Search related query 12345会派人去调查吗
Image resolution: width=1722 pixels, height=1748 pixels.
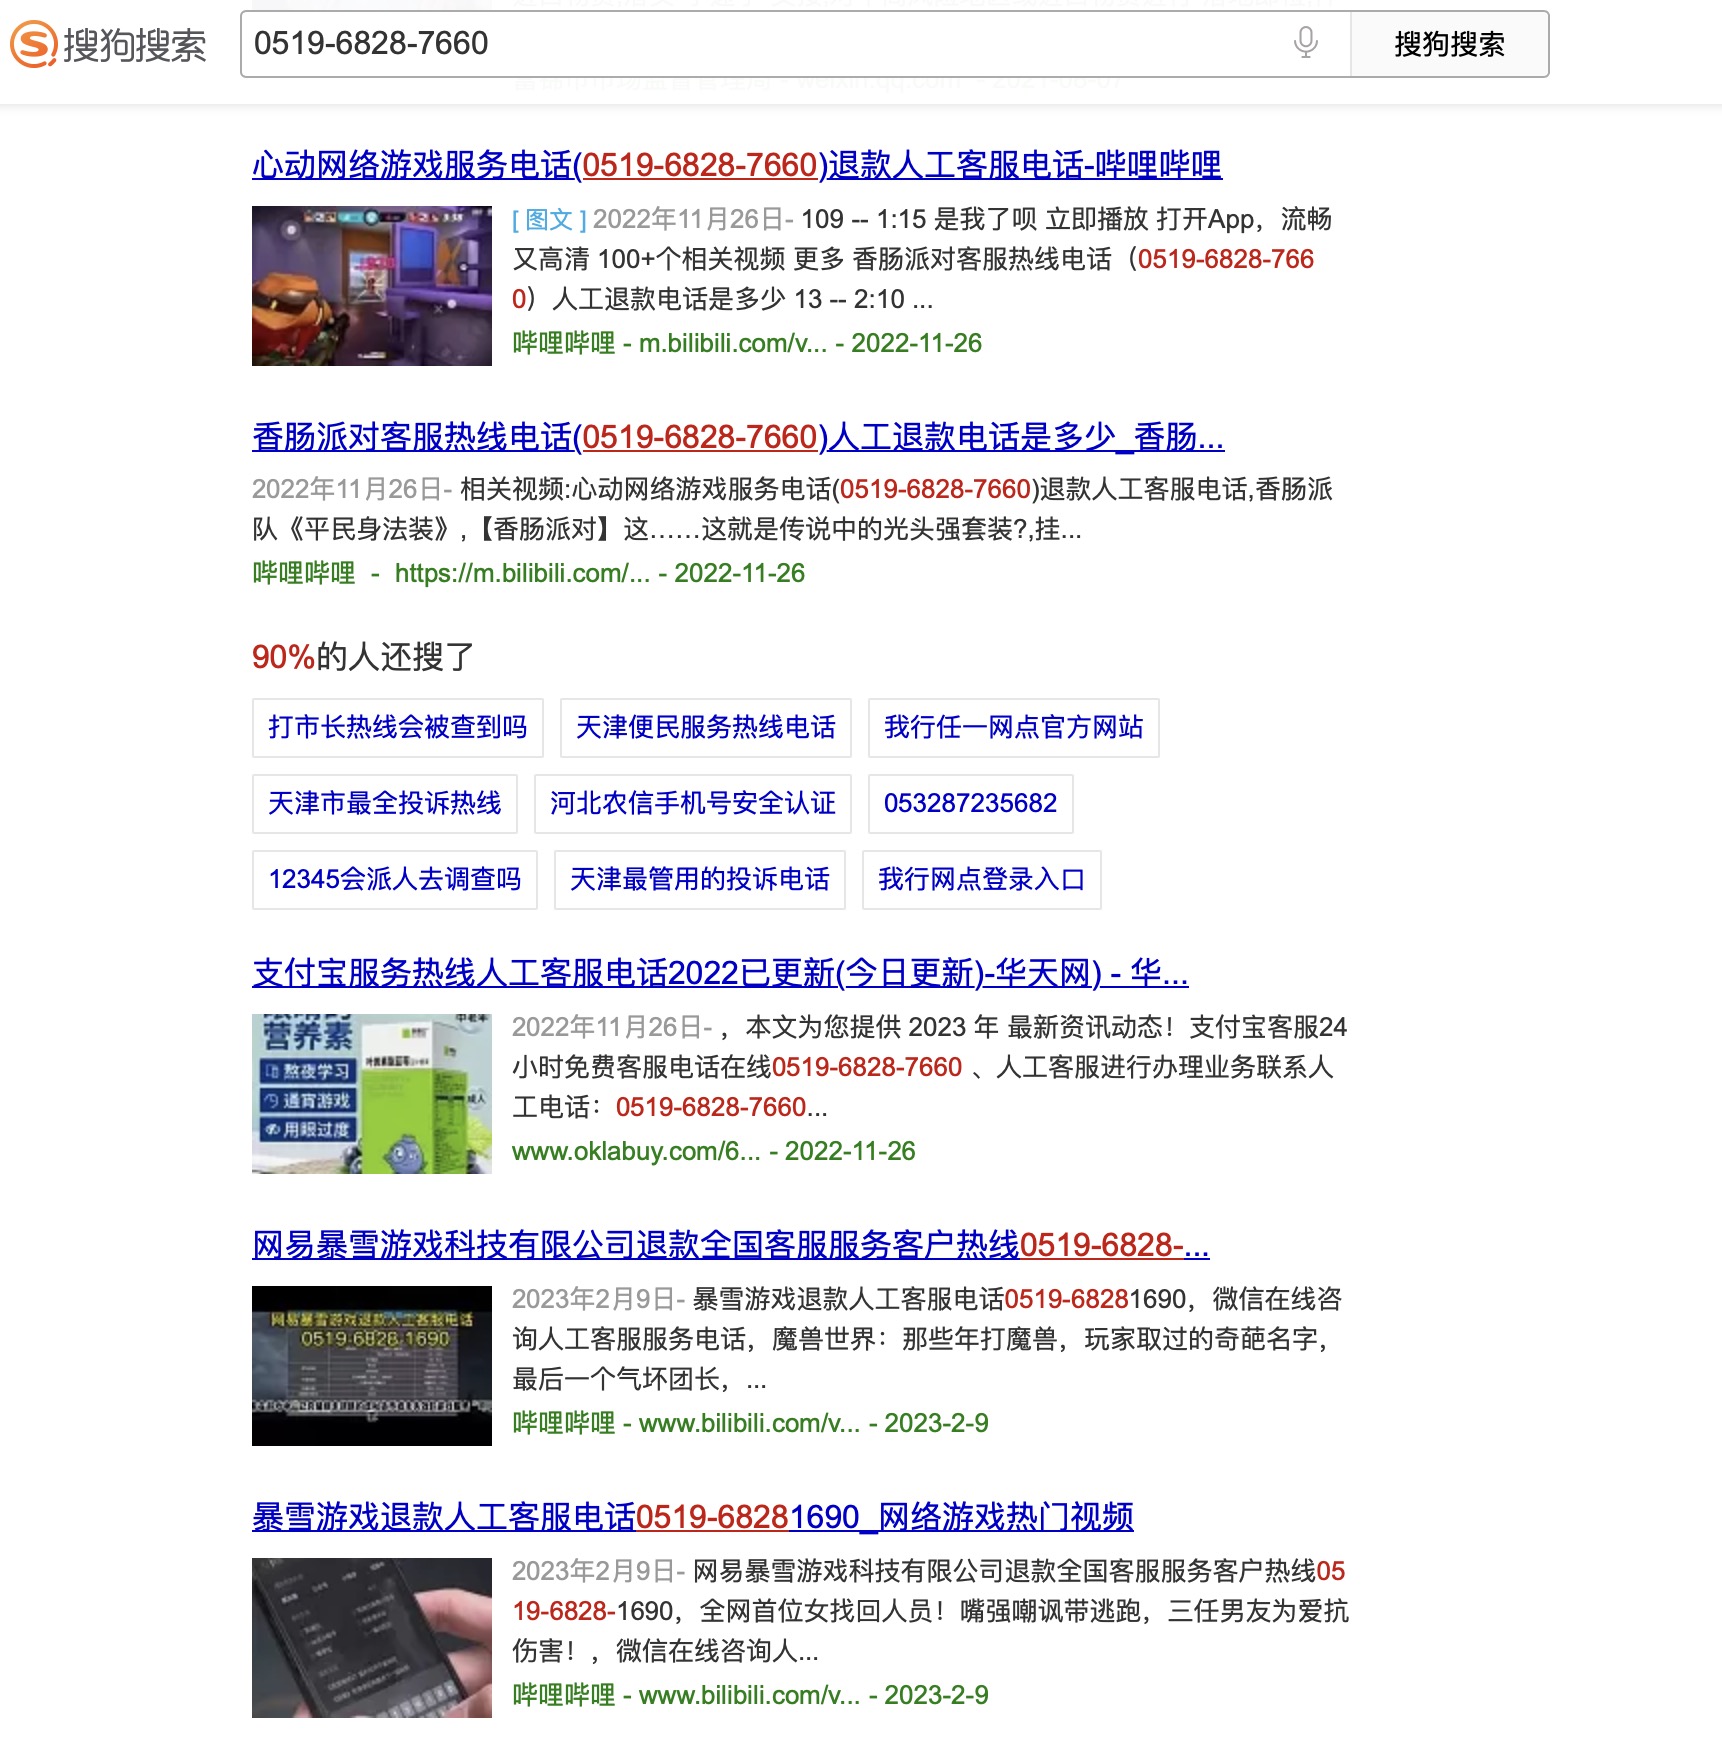pyautogui.click(x=394, y=880)
